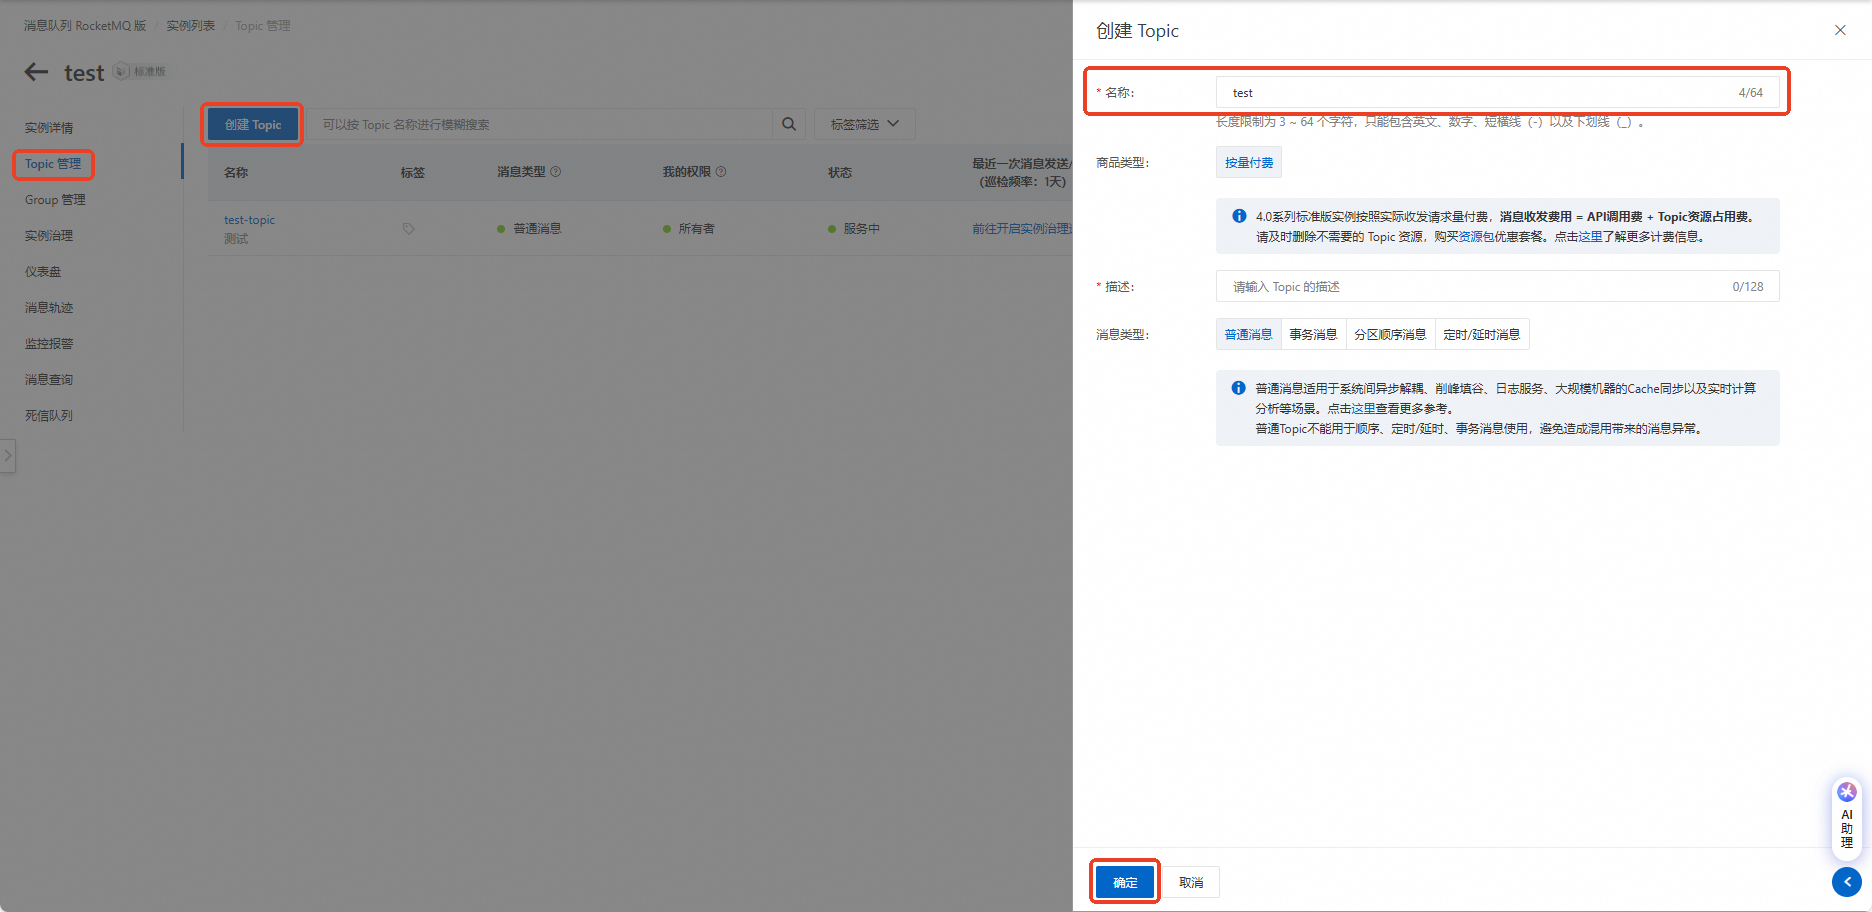1872x912 pixels.
Task: Click 普通消息 cell in test-topic row
Action: click(537, 229)
